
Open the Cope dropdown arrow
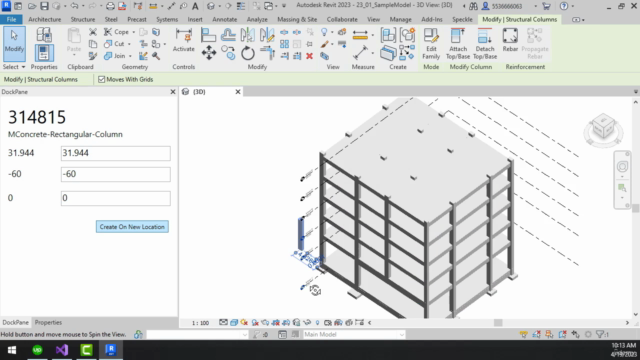tap(133, 32)
